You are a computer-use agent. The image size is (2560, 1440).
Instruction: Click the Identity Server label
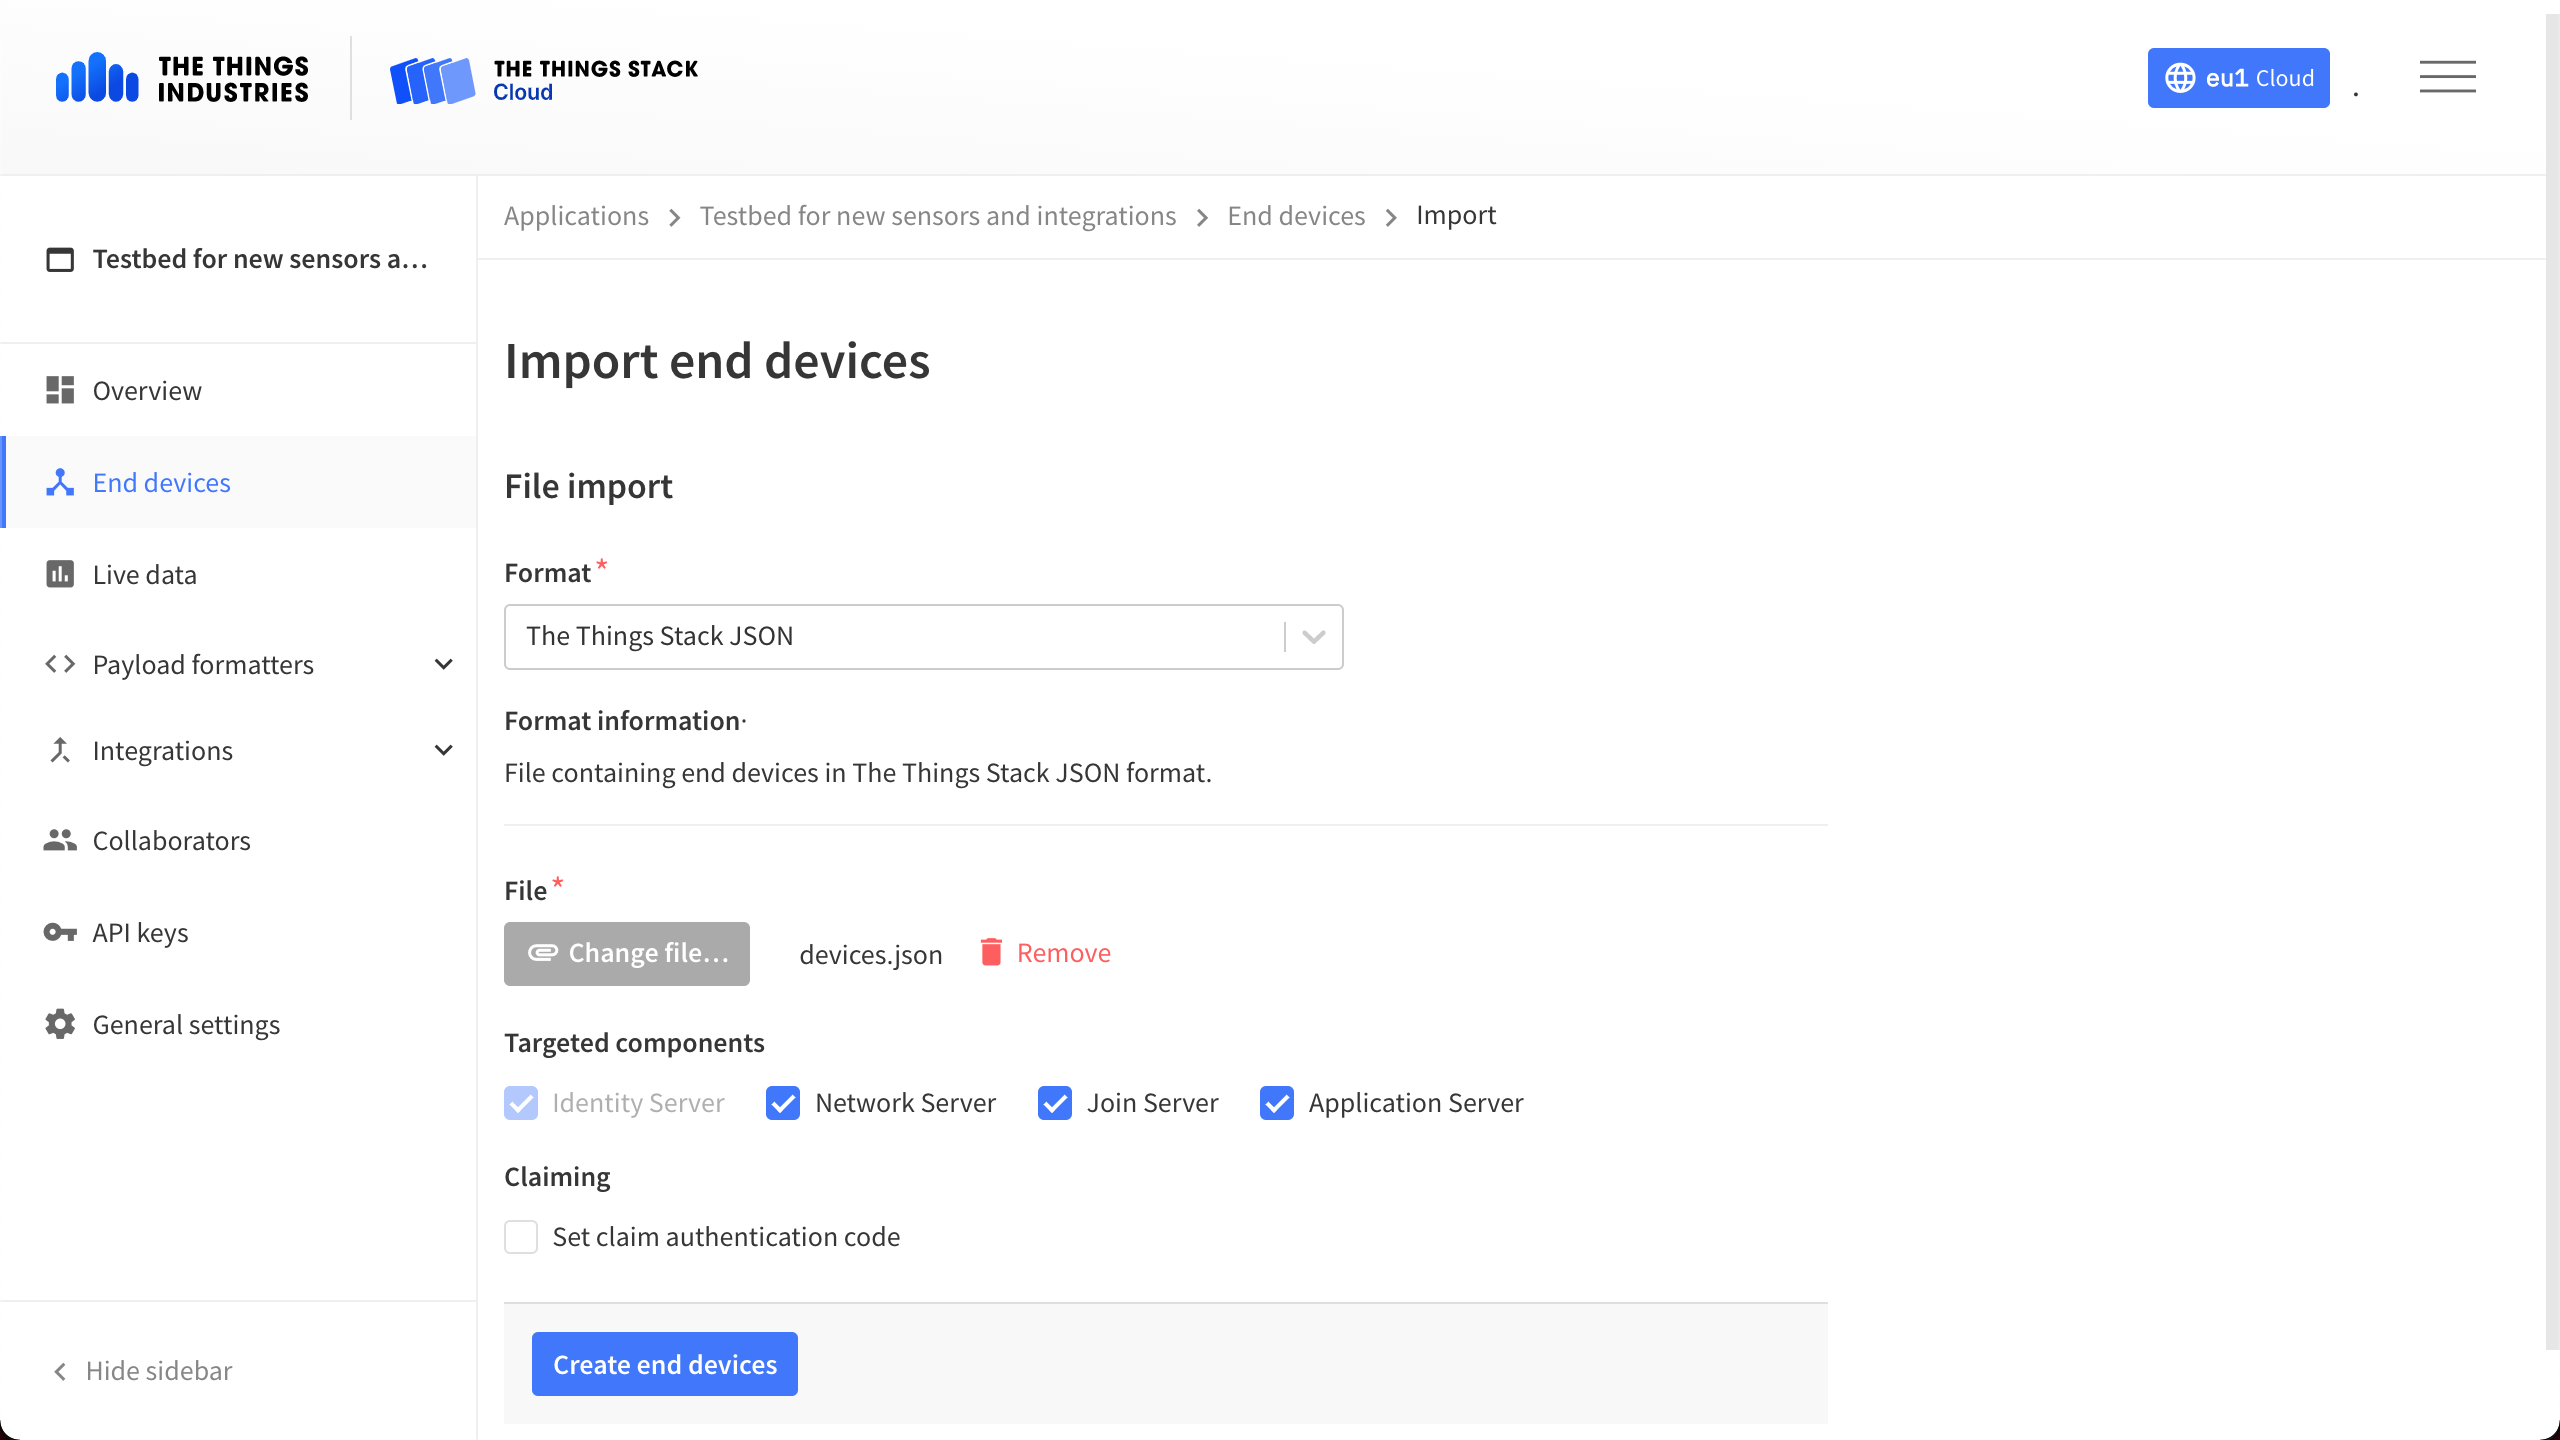pos(638,1103)
